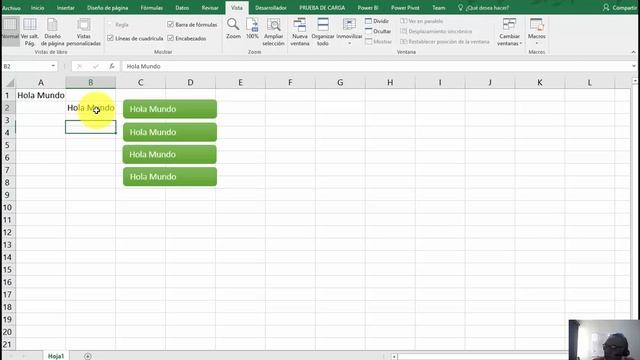The image size is (640, 360).
Task: Click Mostrar unhide window button
Action: 378,42
